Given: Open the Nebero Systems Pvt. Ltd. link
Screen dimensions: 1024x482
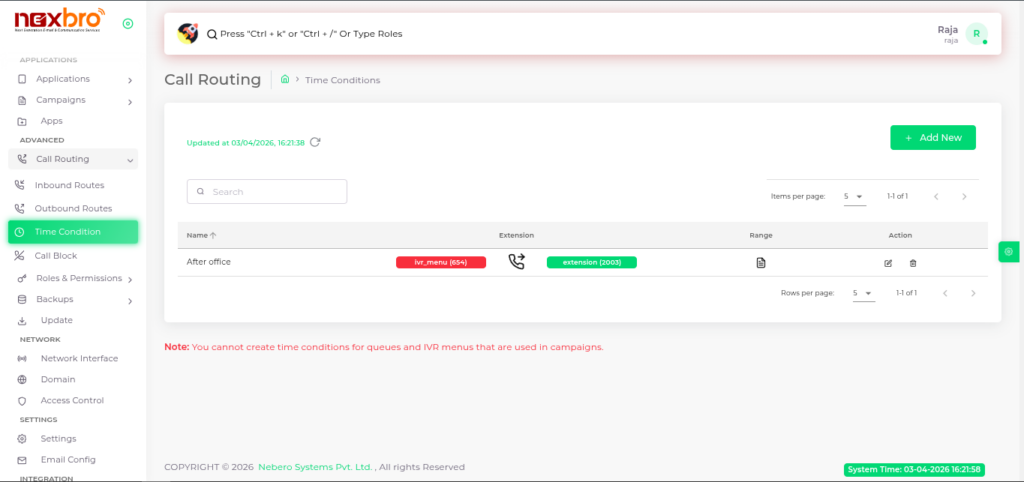Looking at the screenshot, I should click(x=314, y=467).
